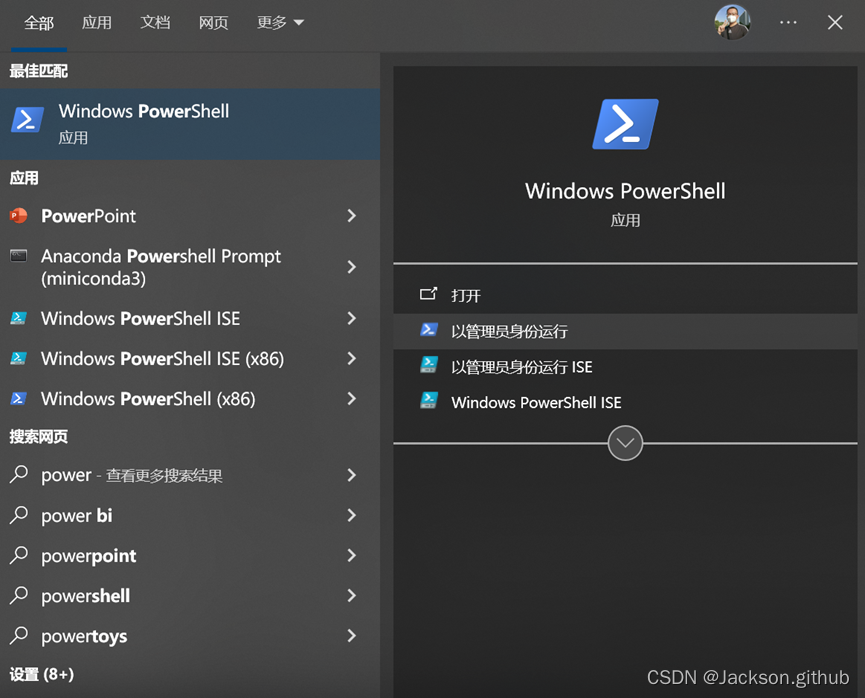Launch Windows PowerShell ISE from the preview pane
The width and height of the screenshot is (865, 698).
click(x=625, y=402)
